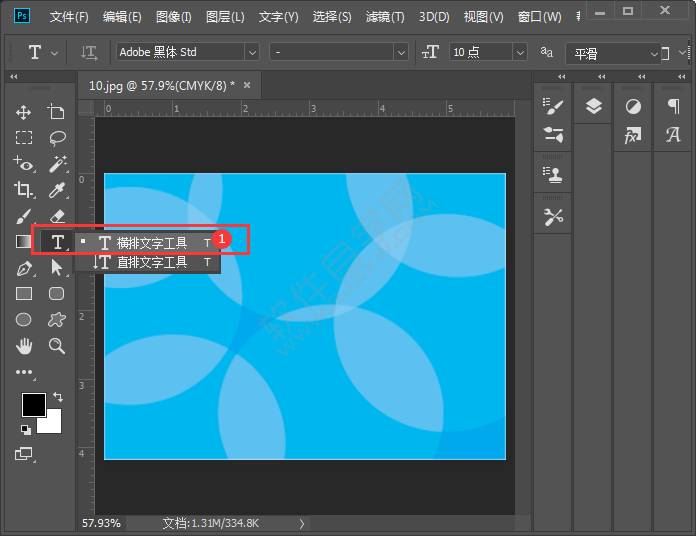696x536 pixels.
Task: Open the 滤镜(T) menu
Action: pyautogui.click(x=385, y=17)
